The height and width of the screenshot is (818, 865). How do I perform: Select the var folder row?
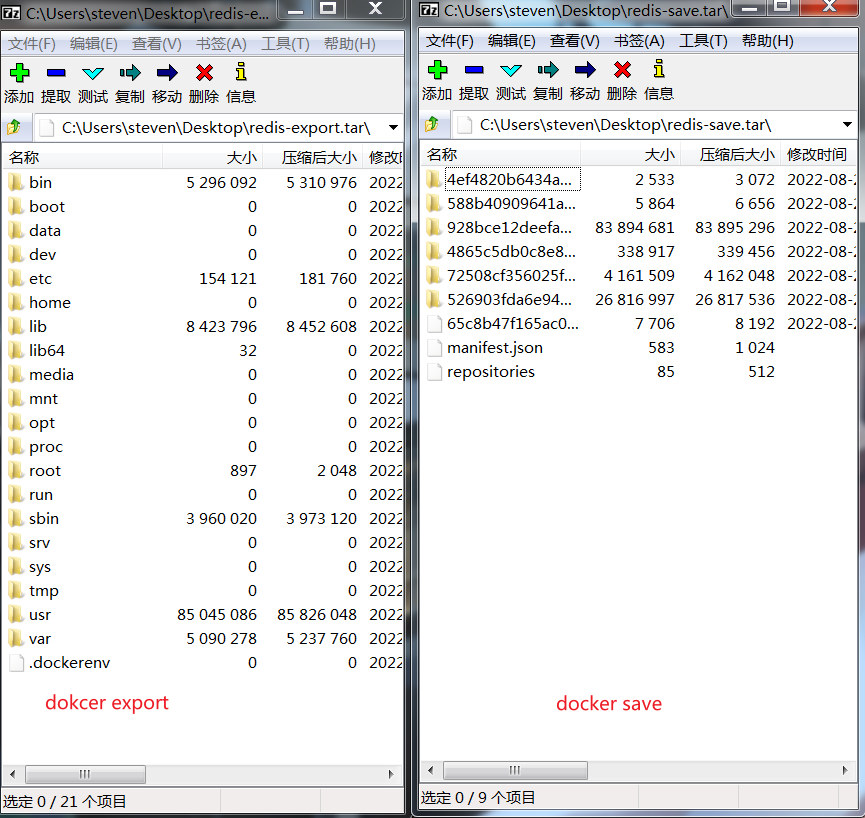coord(203,639)
